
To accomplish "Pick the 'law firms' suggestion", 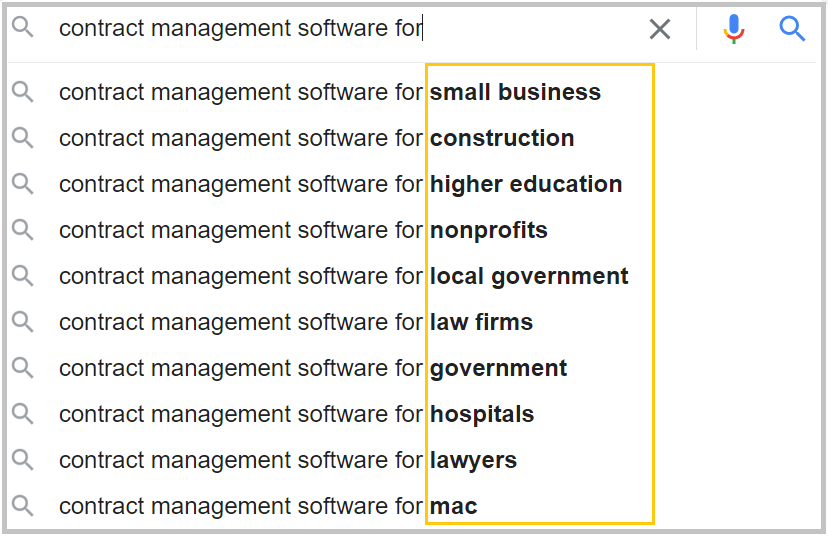I will (296, 322).
